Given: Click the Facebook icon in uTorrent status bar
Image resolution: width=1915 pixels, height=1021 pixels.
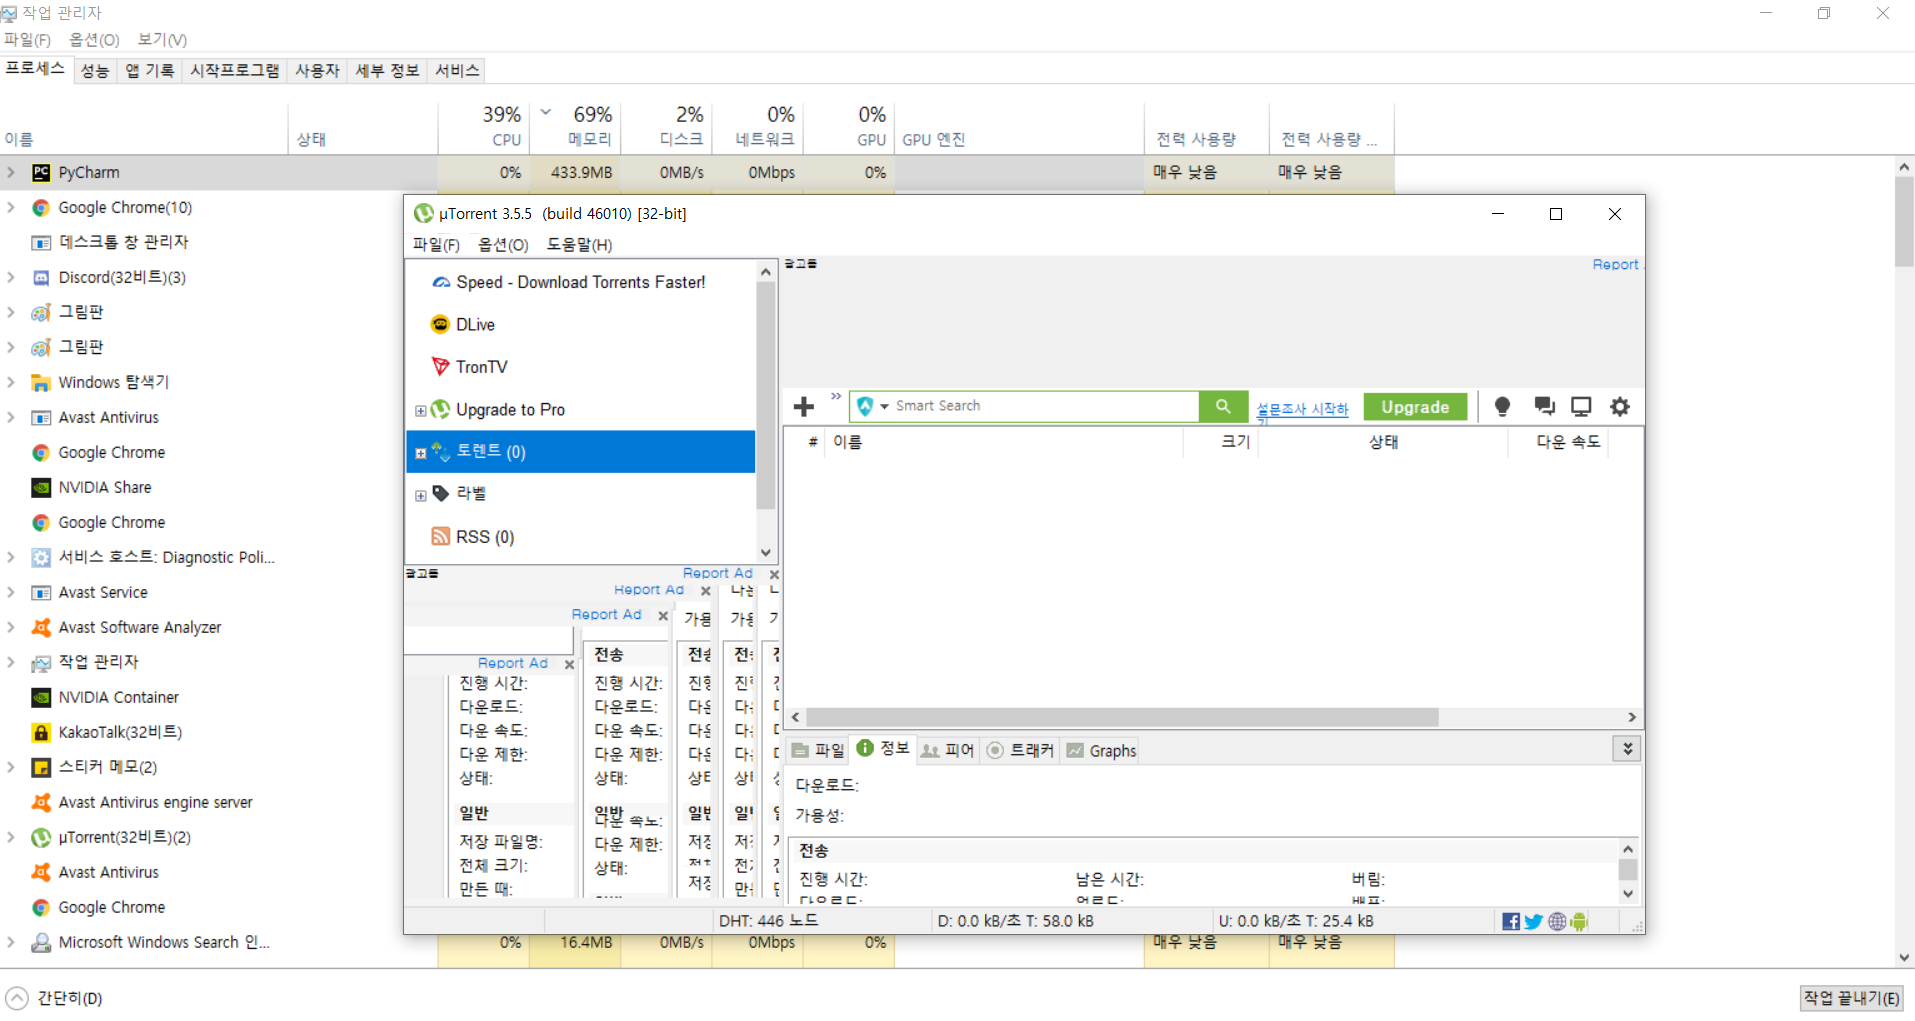Looking at the screenshot, I should tap(1511, 921).
